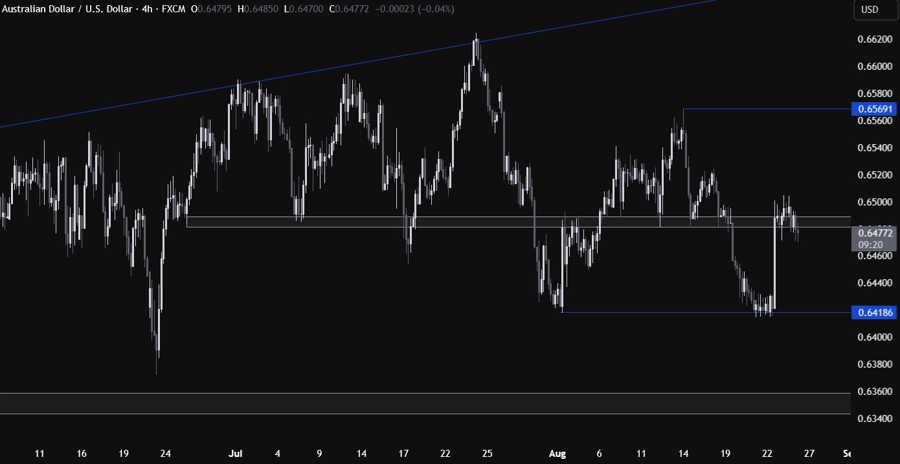Click the 0.63400 tick on price scale
Viewport: 900px width, 464px height.
click(873, 419)
